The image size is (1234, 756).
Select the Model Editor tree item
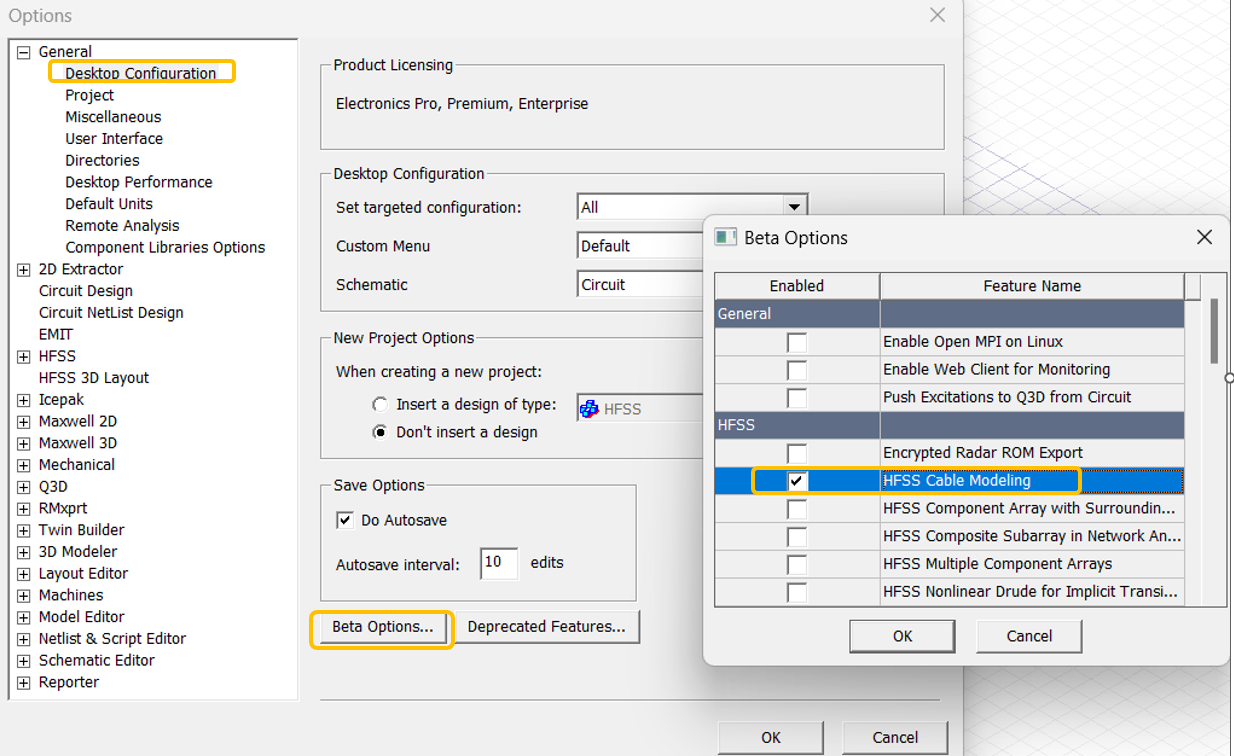pos(82,618)
